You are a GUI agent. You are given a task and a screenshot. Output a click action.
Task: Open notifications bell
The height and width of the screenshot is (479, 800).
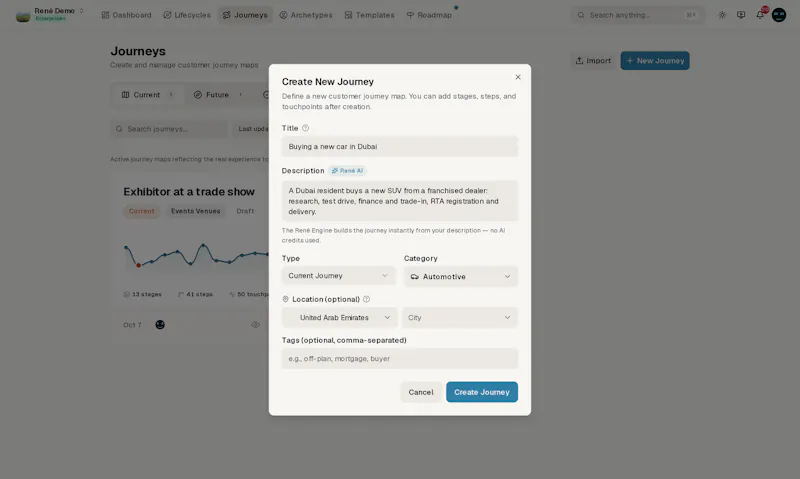pyautogui.click(x=760, y=15)
